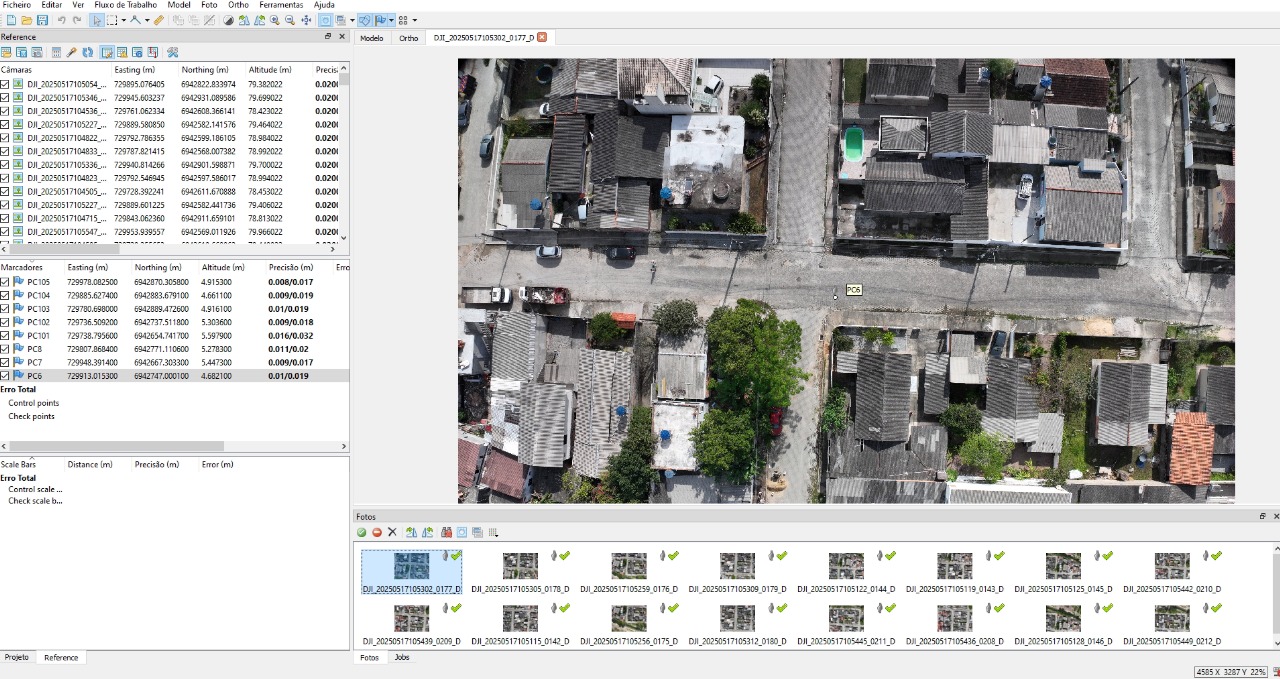This screenshot has width=1280, height=679.
Task: Open the show images layers dropdown arrow
Action: coord(352,20)
